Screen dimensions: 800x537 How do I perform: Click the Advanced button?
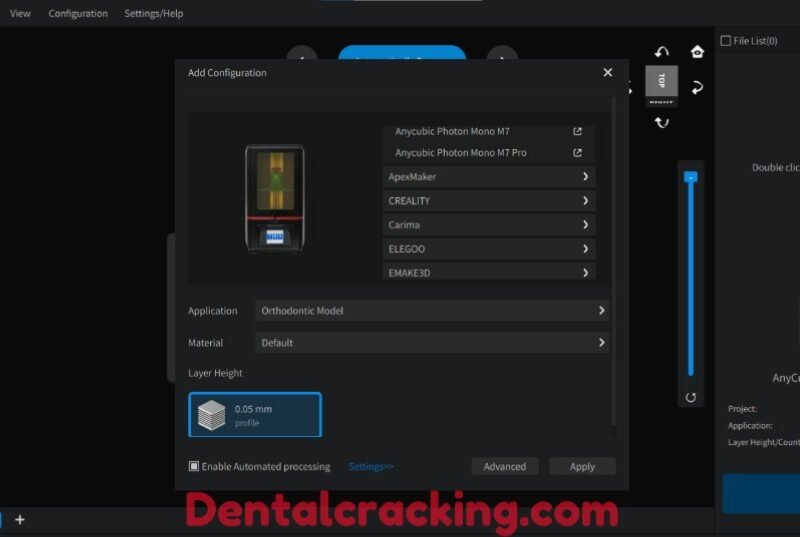click(x=505, y=466)
